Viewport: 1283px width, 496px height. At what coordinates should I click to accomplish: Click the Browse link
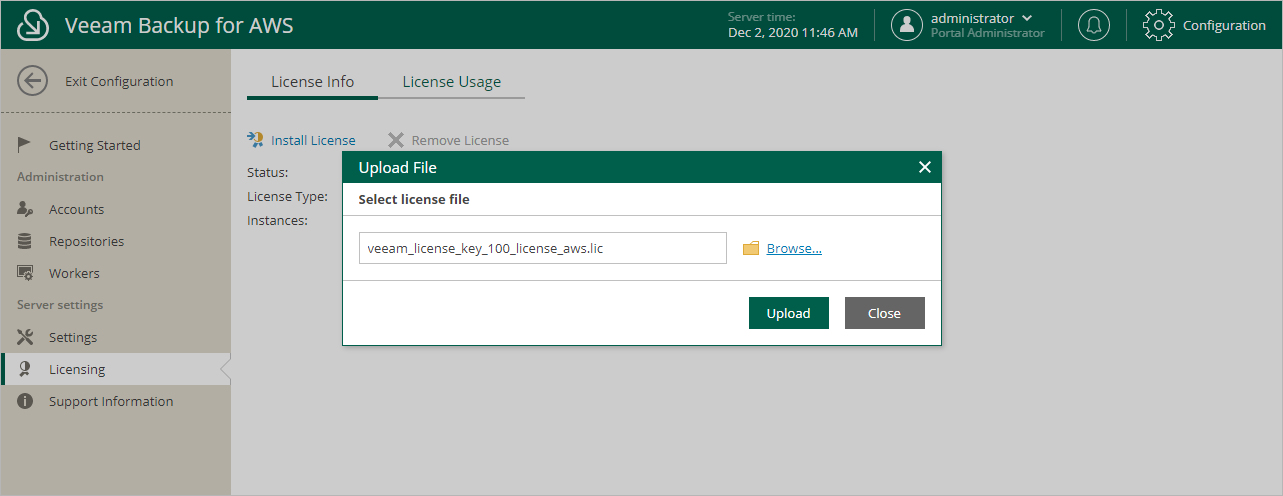[794, 249]
